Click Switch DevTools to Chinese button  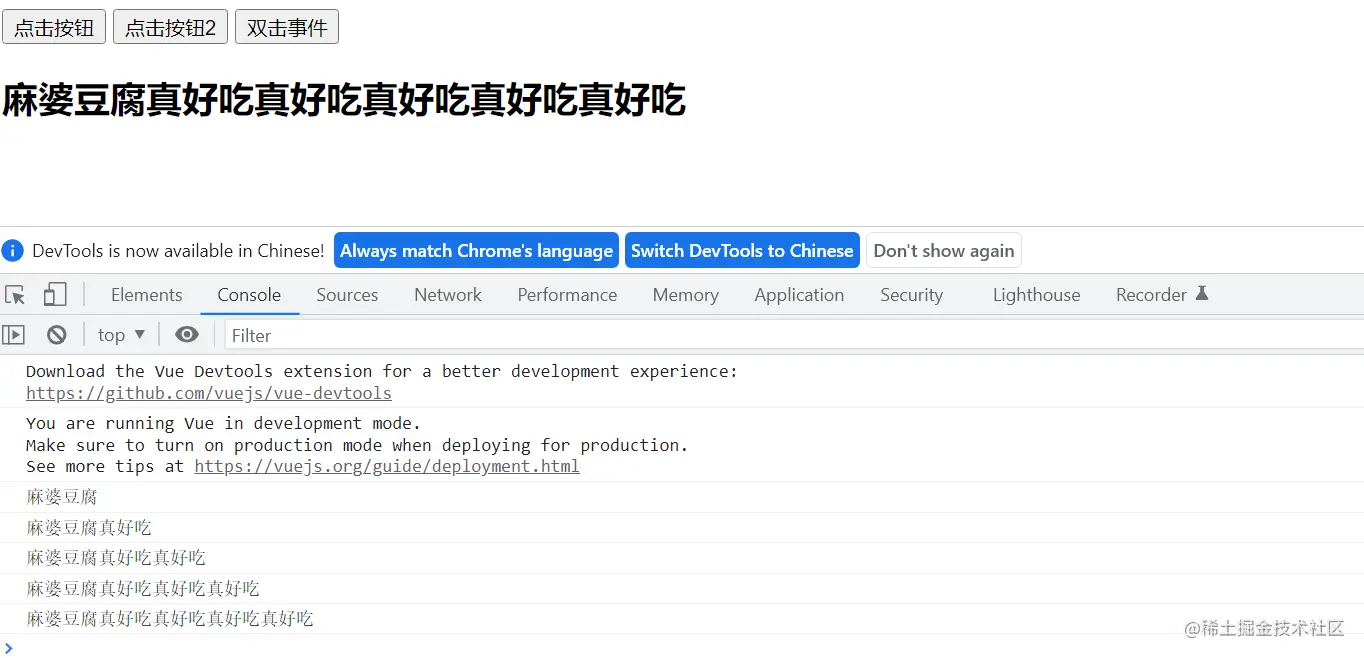tap(742, 251)
